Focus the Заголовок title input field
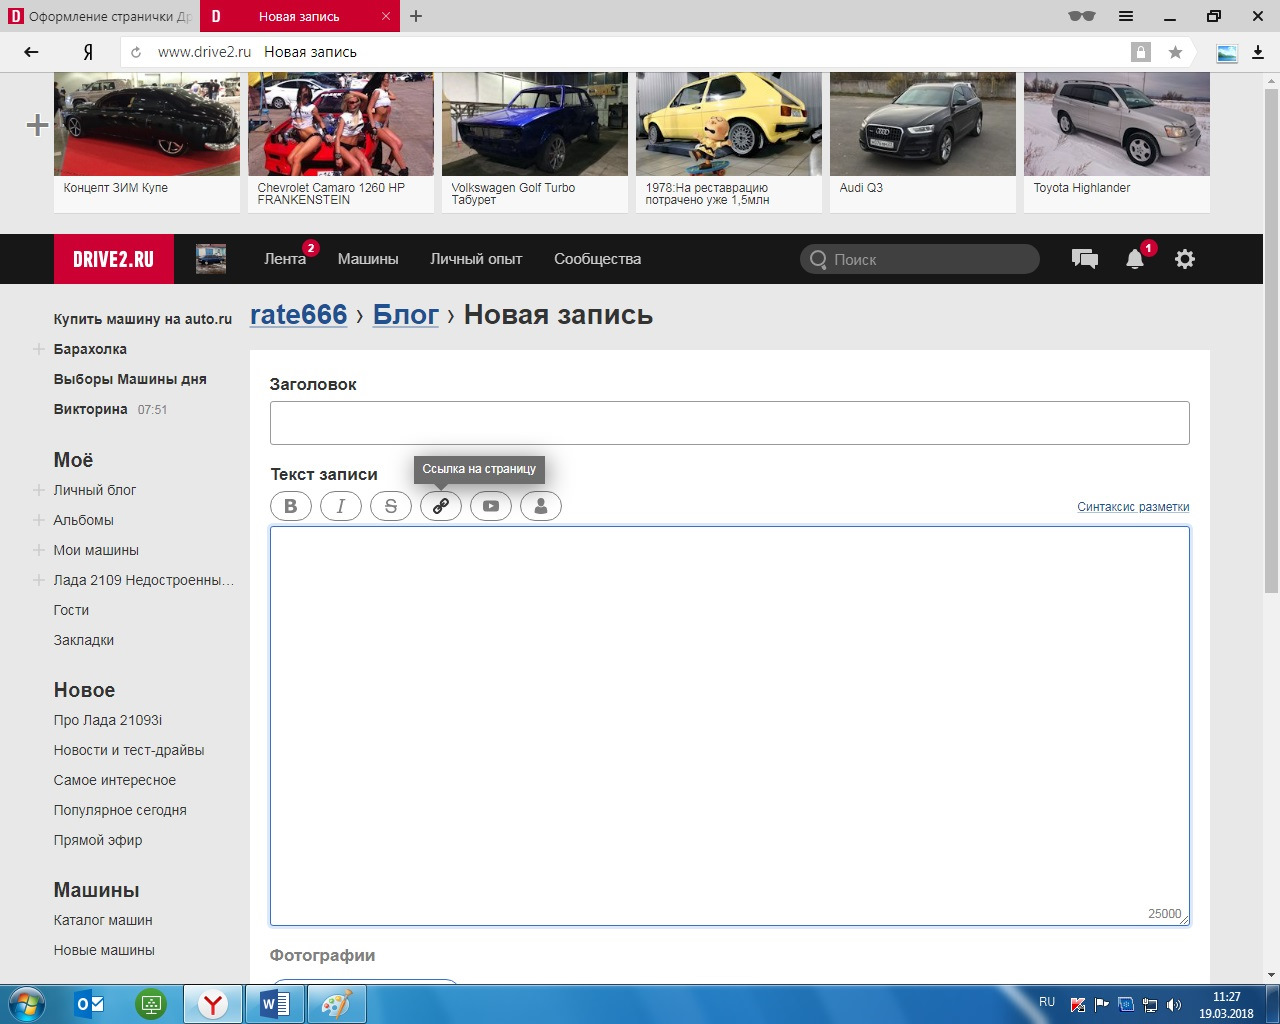This screenshot has height=1024, width=1280. pyautogui.click(x=730, y=423)
